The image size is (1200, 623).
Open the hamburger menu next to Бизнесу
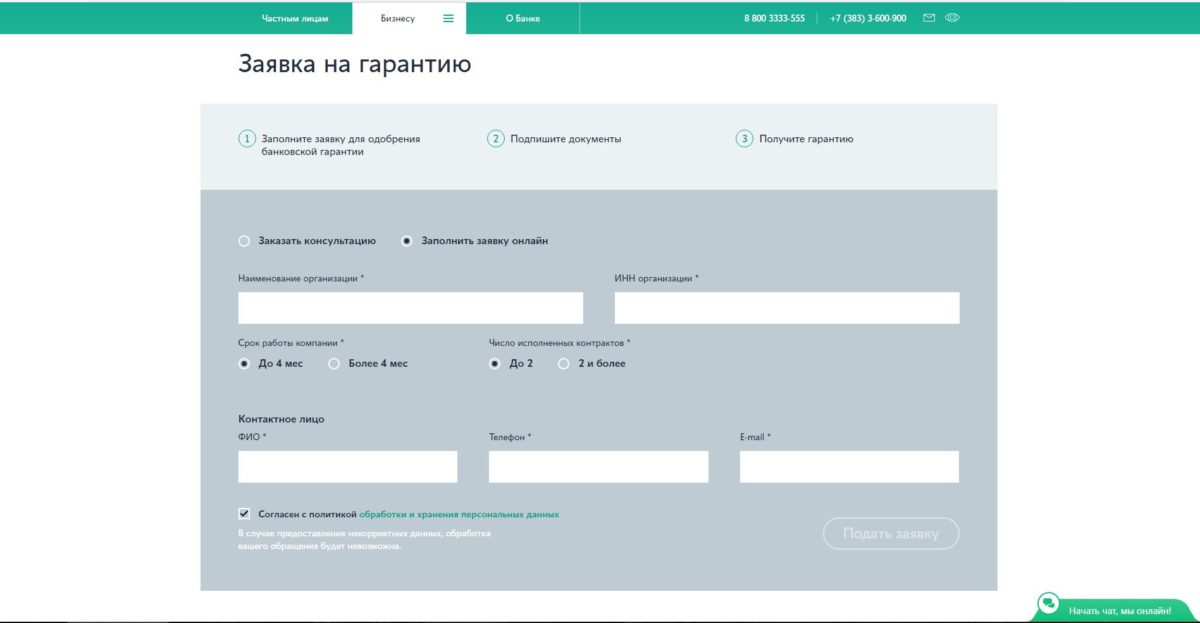(448, 18)
